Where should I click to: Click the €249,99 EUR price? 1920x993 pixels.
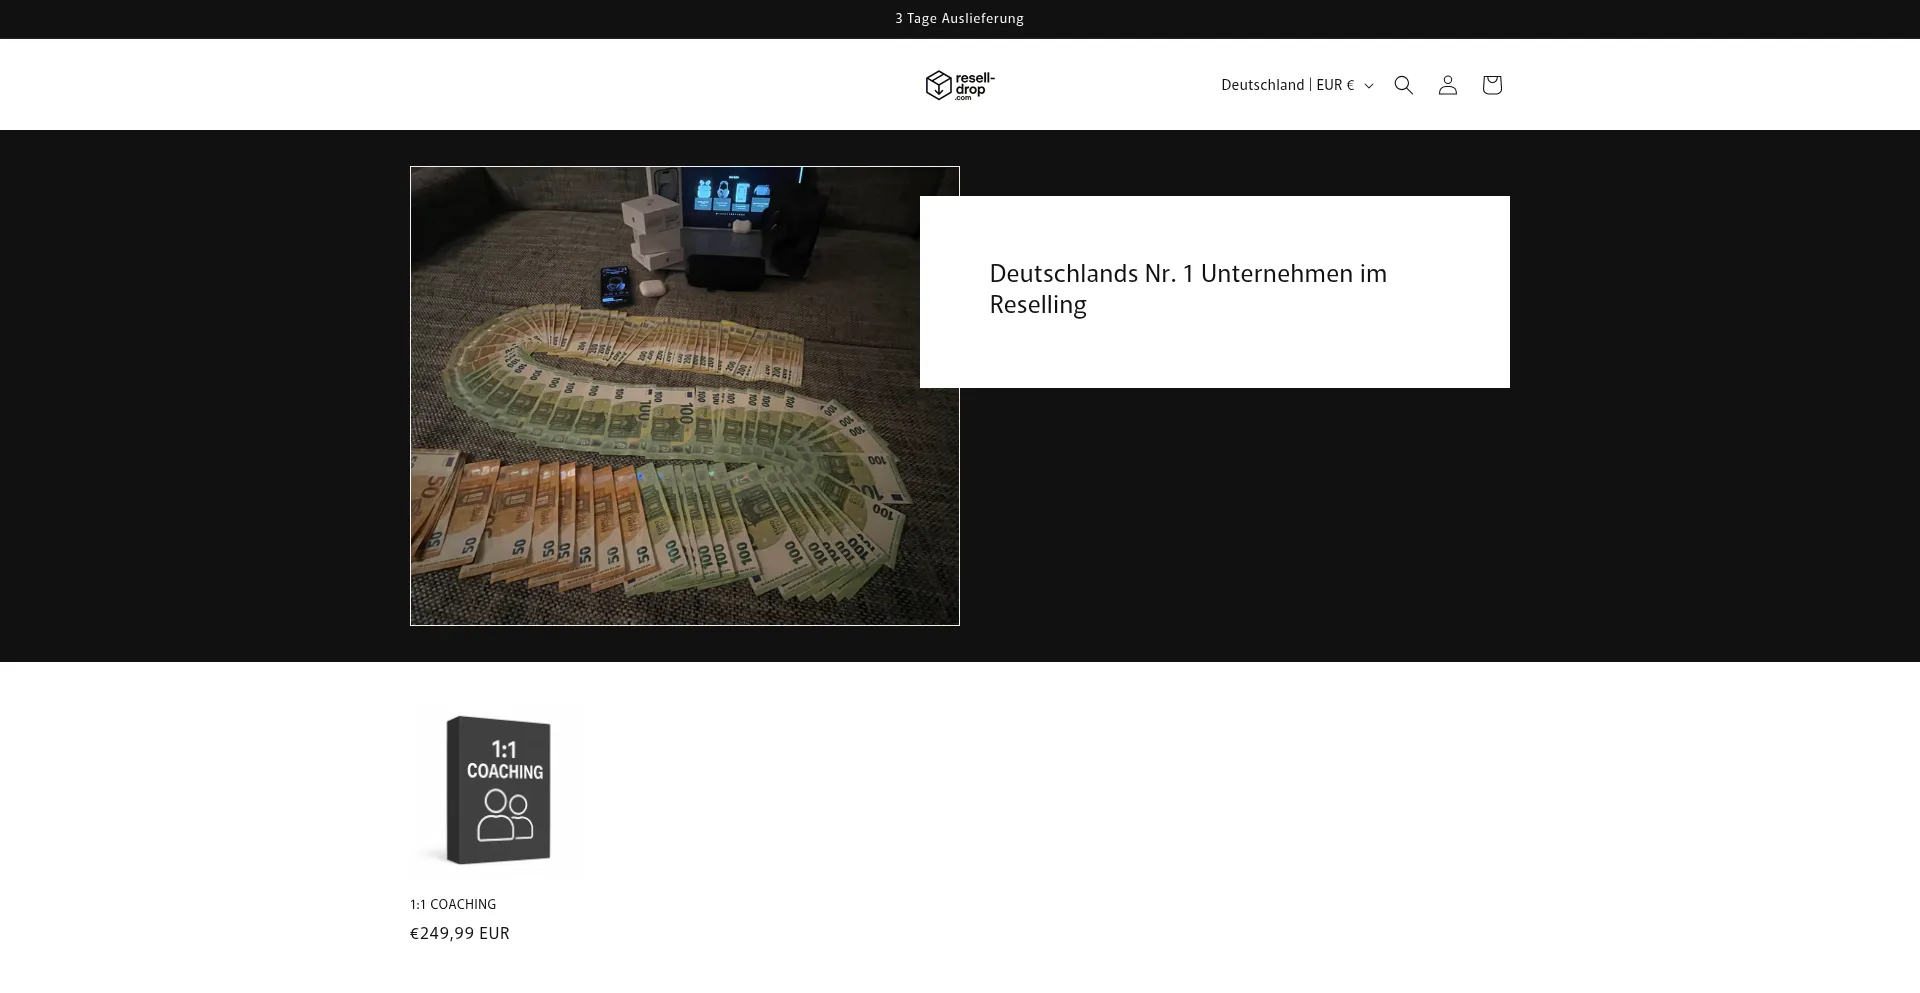tap(460, 933)
